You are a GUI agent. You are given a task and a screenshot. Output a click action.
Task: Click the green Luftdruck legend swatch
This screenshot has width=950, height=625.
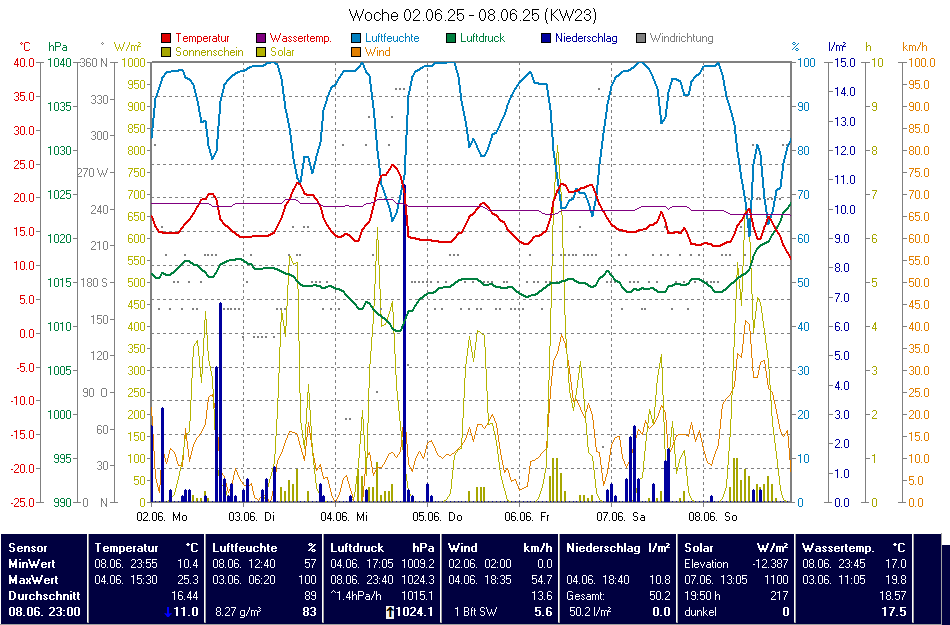tap(451, 38)
